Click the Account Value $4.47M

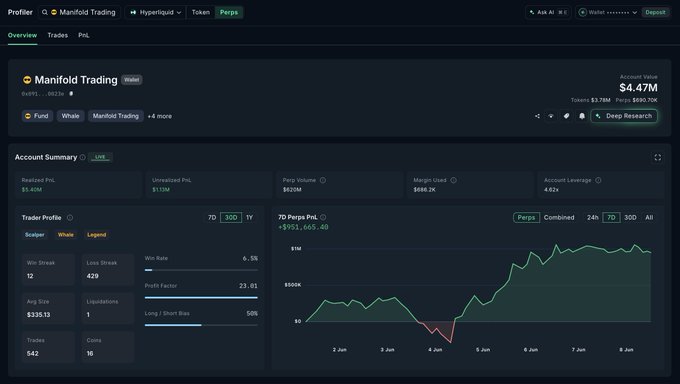638,88
